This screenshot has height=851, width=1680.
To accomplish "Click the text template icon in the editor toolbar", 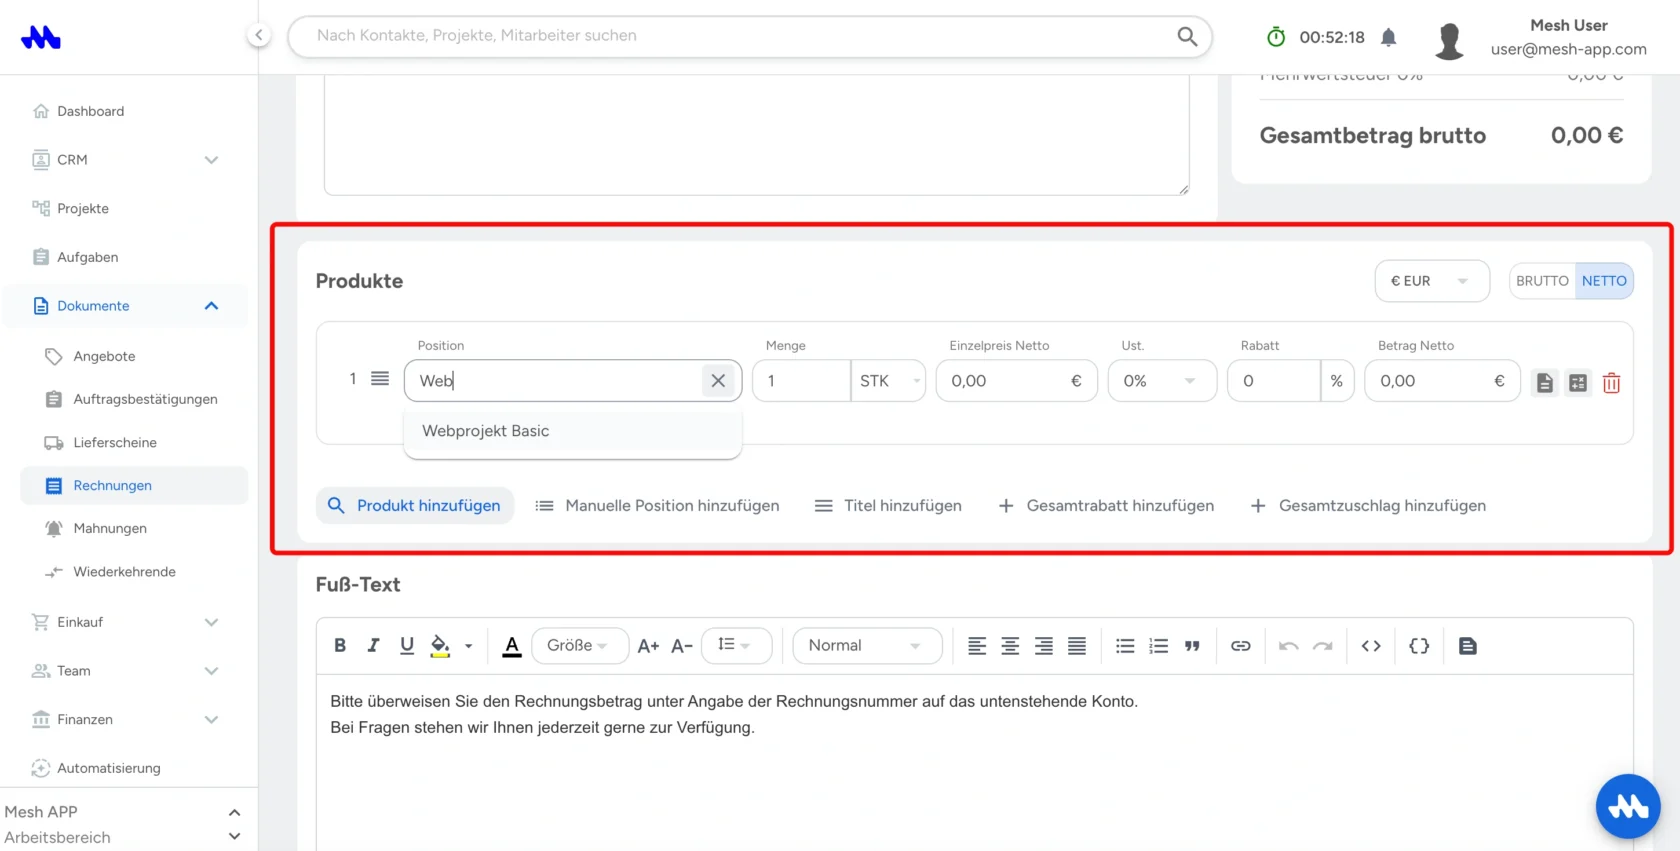I will pos(1468,646).
